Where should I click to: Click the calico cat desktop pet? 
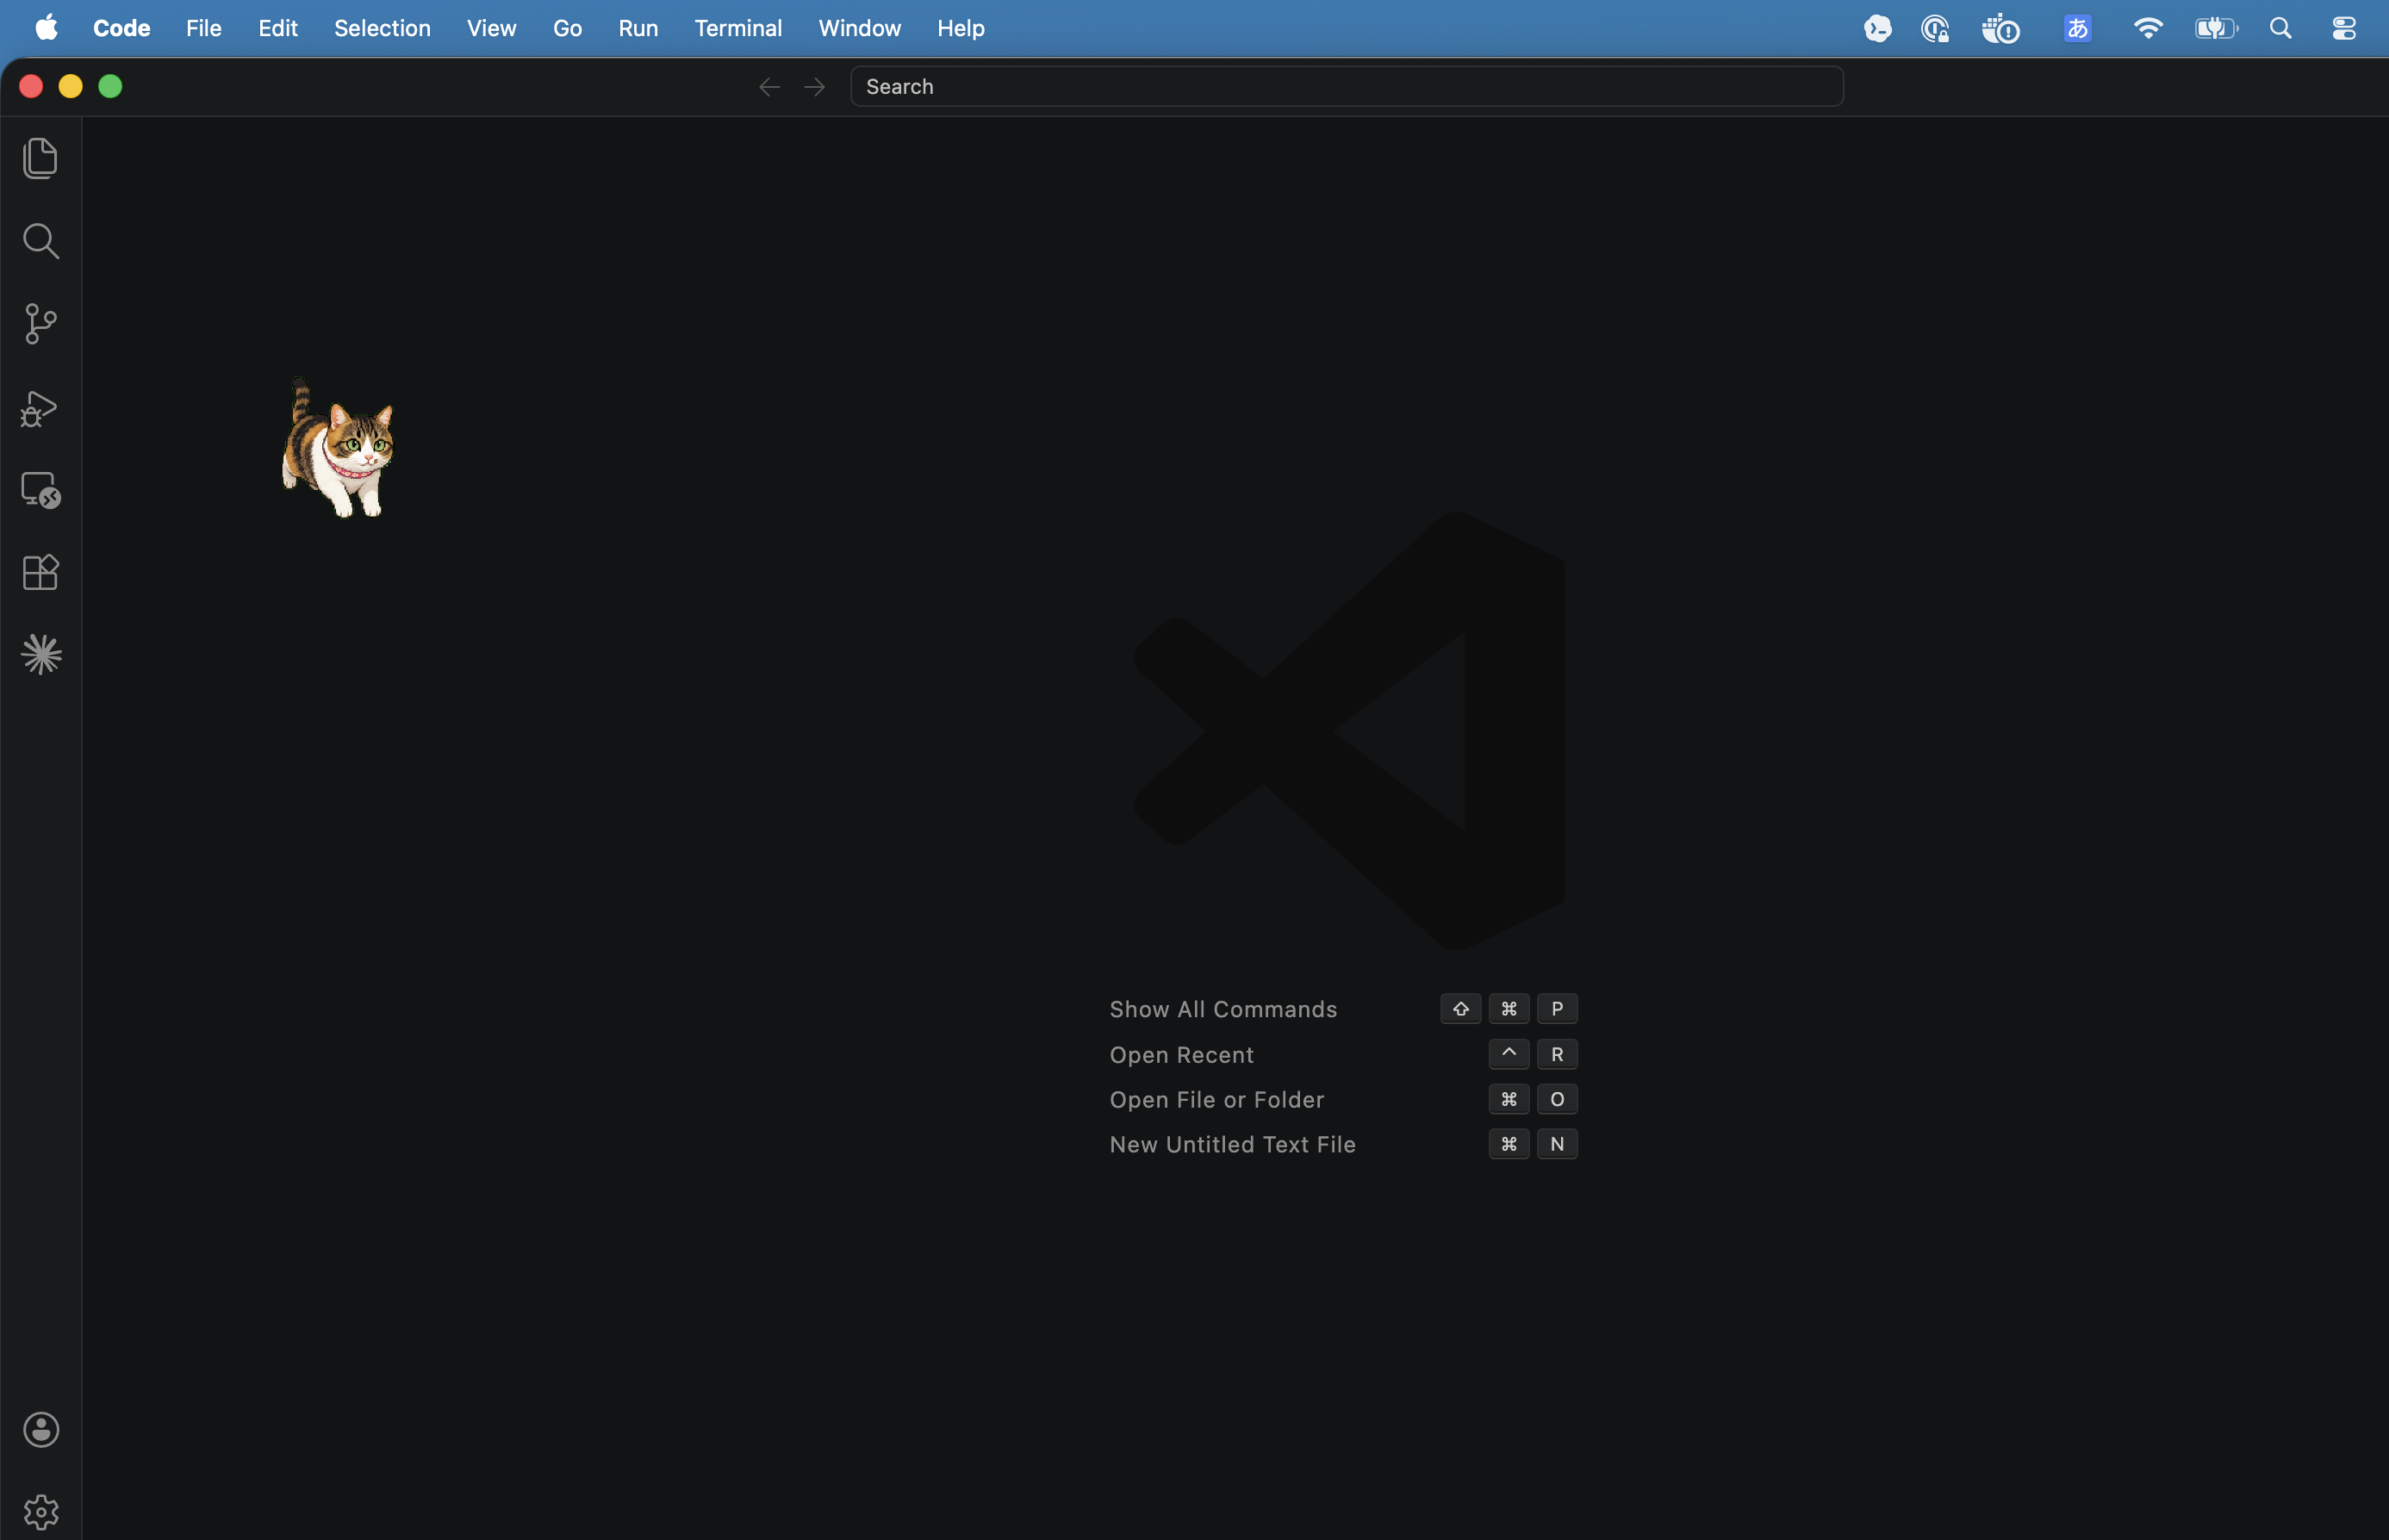[x=338, y=448]
